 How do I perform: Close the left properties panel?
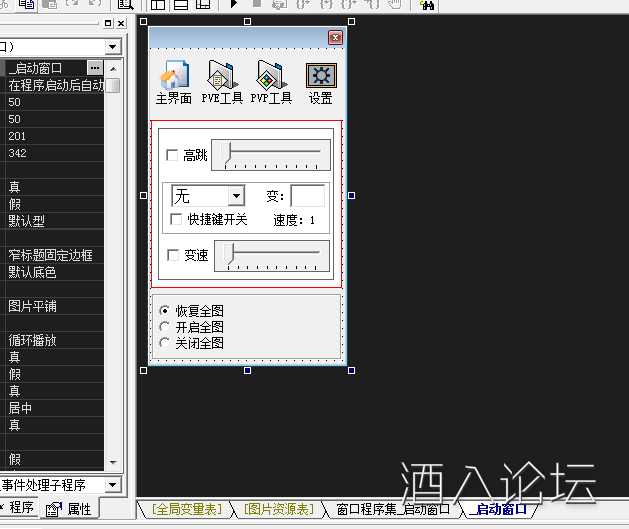[121, 23]
